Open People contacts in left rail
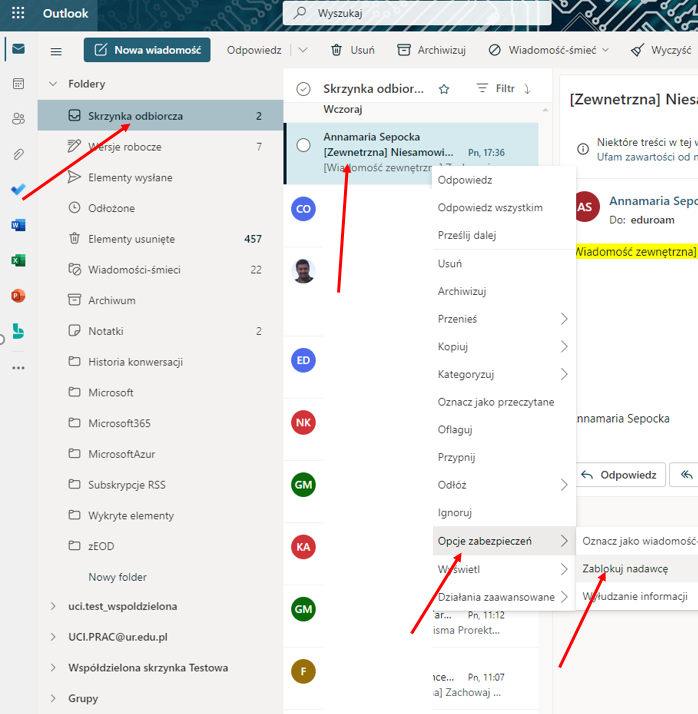 18,119
